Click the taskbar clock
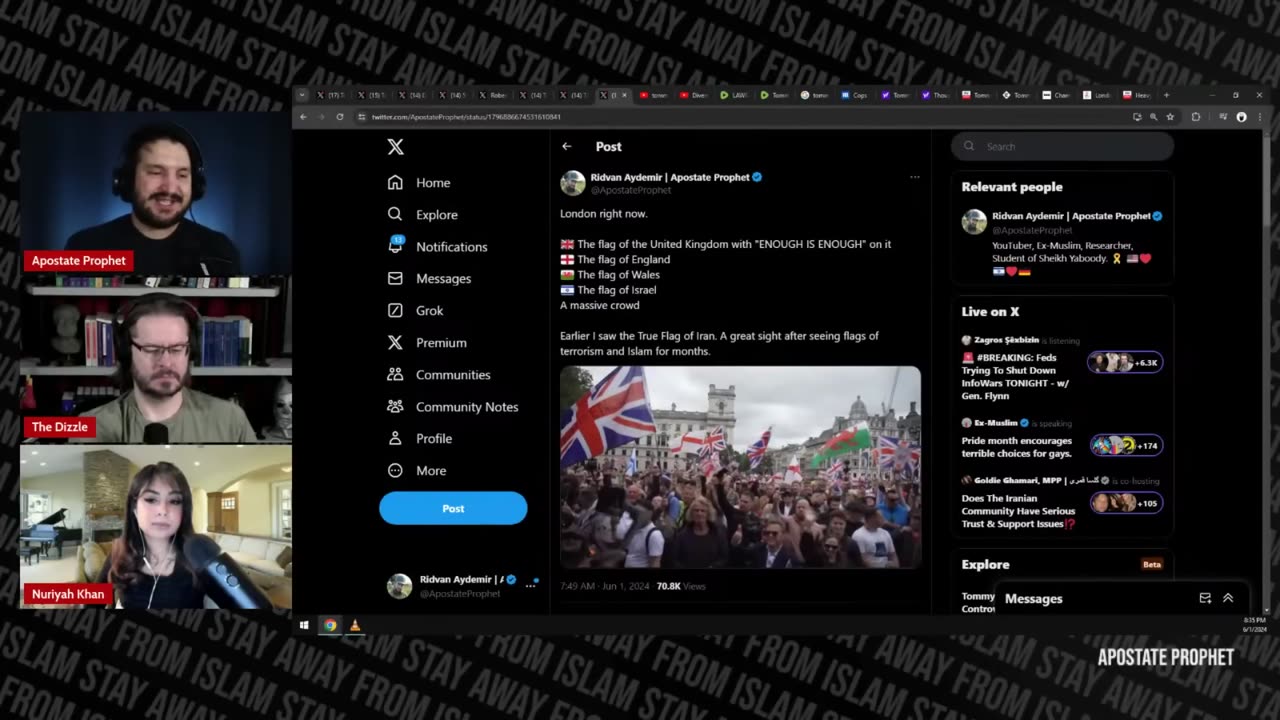The image size is (1280, 720). click(x=1254, y=624)
